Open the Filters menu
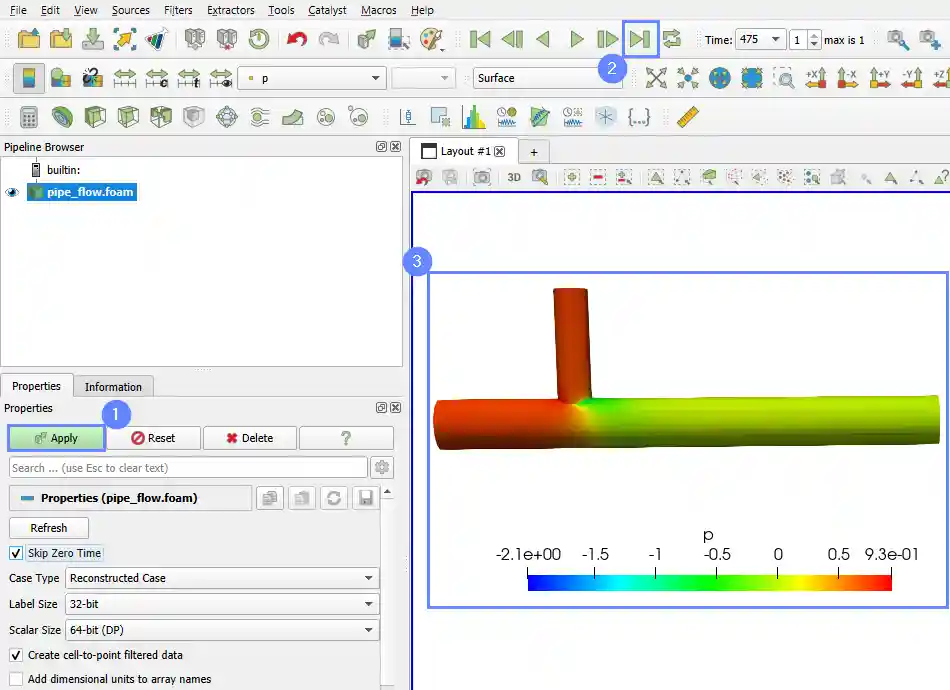This screenshot has width=950, height=690. tap(178, 10)
